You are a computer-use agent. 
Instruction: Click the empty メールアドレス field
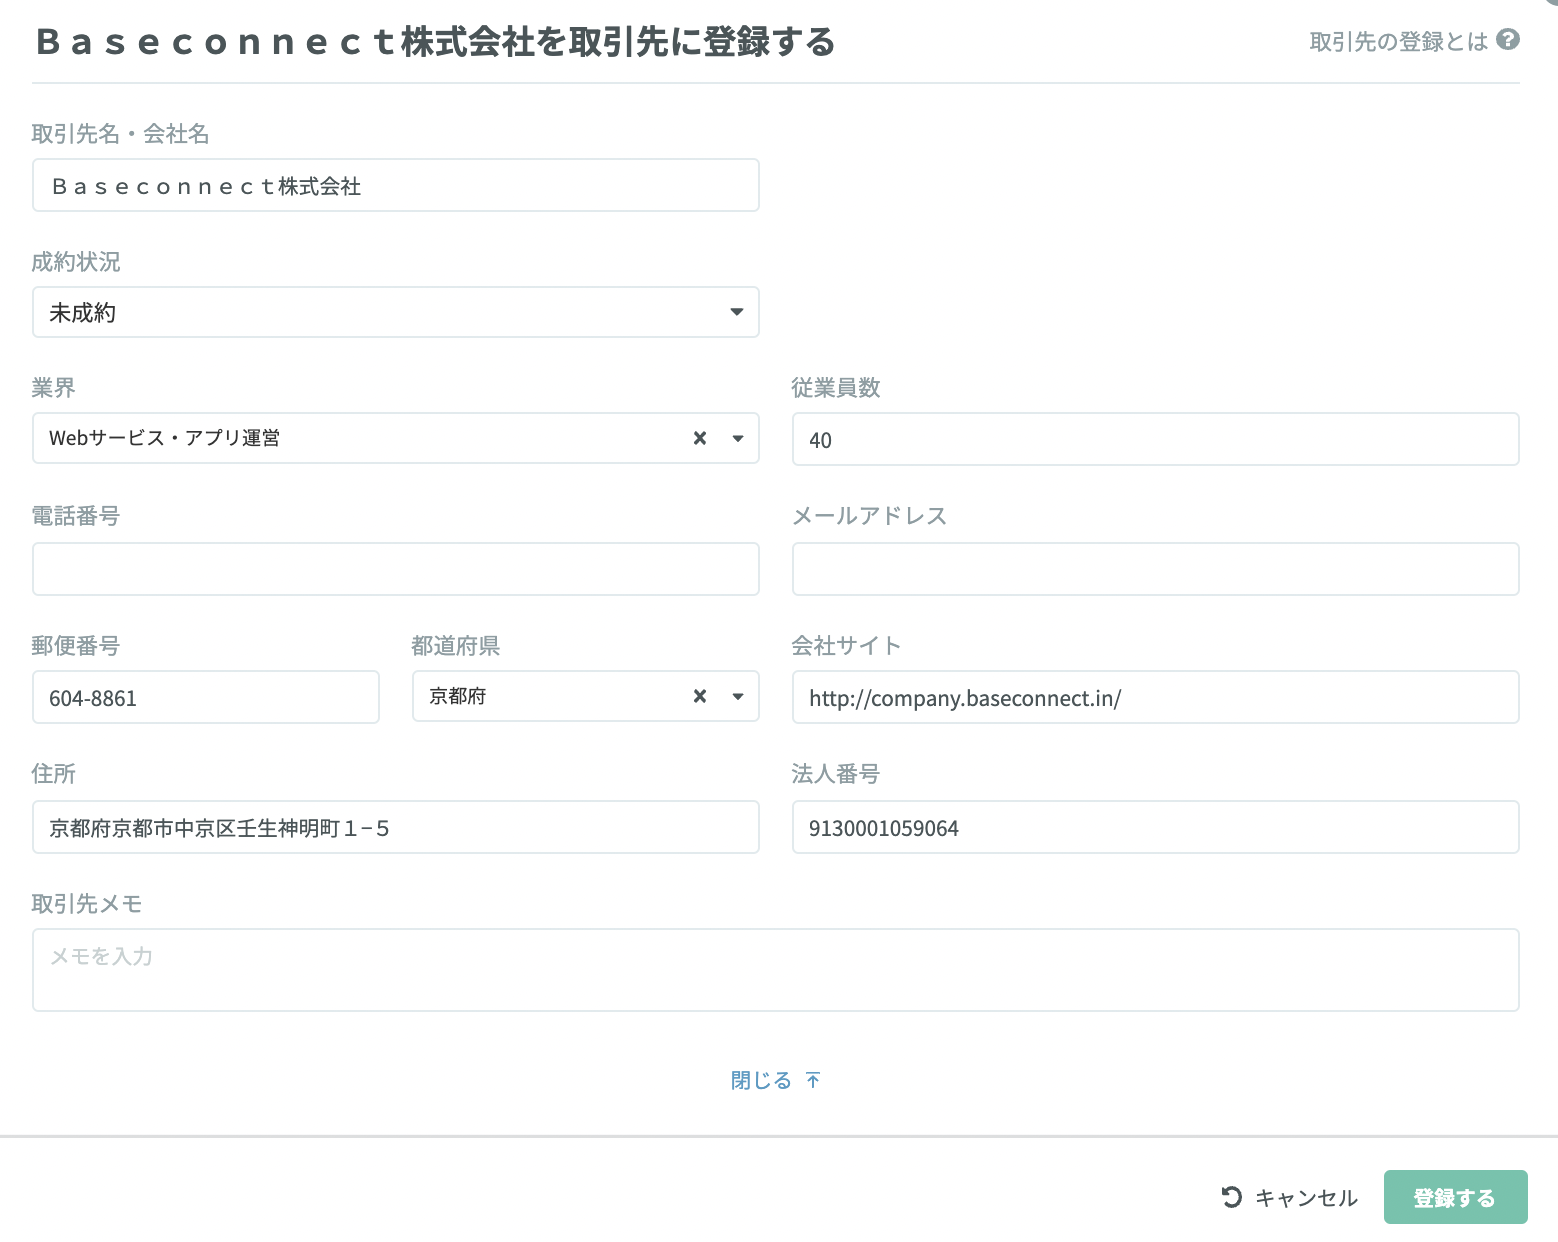click(1155, 569)
